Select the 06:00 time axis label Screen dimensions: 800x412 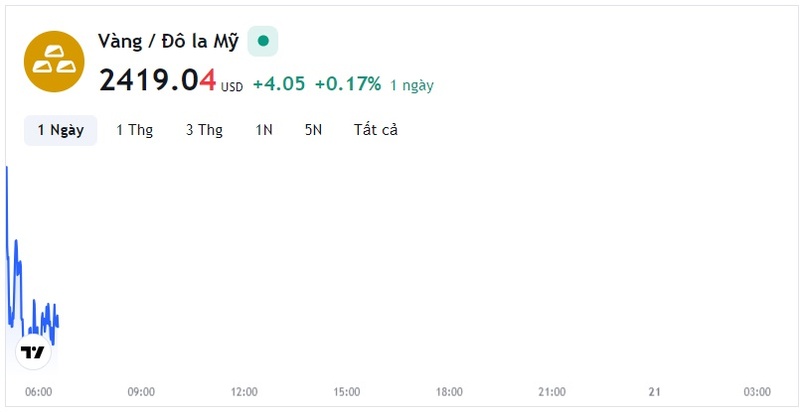39,392
